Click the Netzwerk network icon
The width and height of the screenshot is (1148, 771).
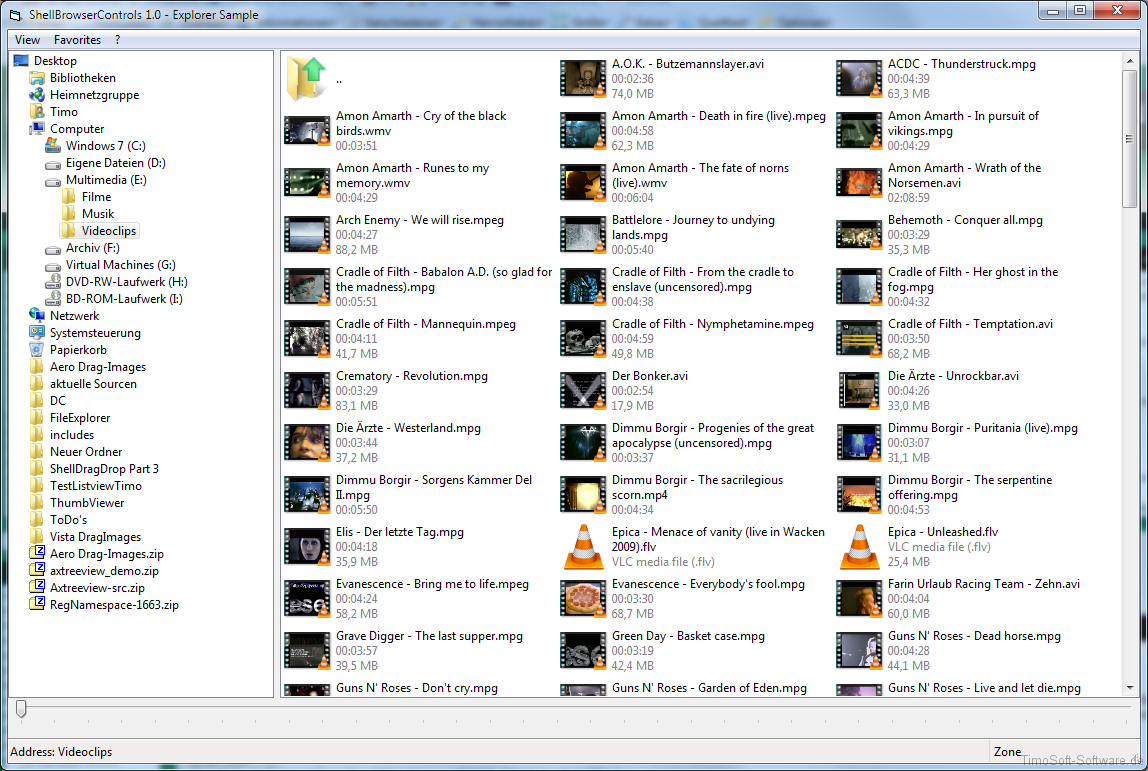point(37,316)
